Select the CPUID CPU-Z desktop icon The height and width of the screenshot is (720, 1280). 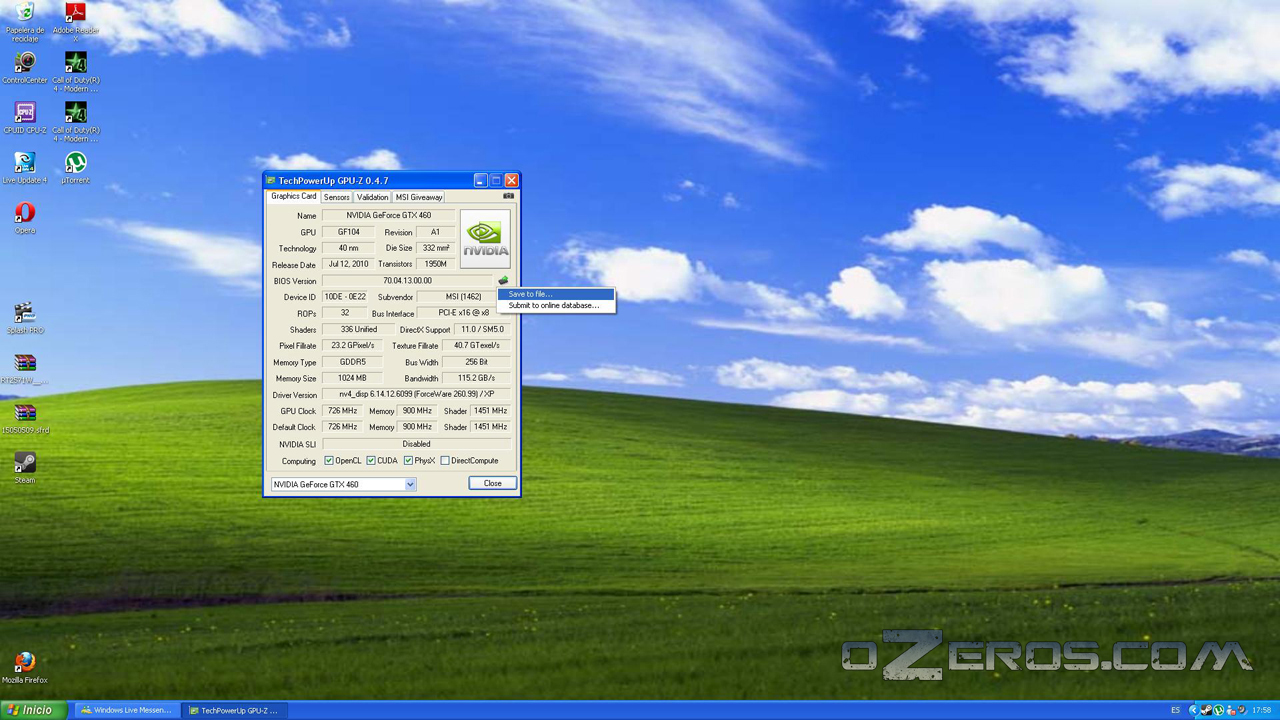(x=25, y=119)
